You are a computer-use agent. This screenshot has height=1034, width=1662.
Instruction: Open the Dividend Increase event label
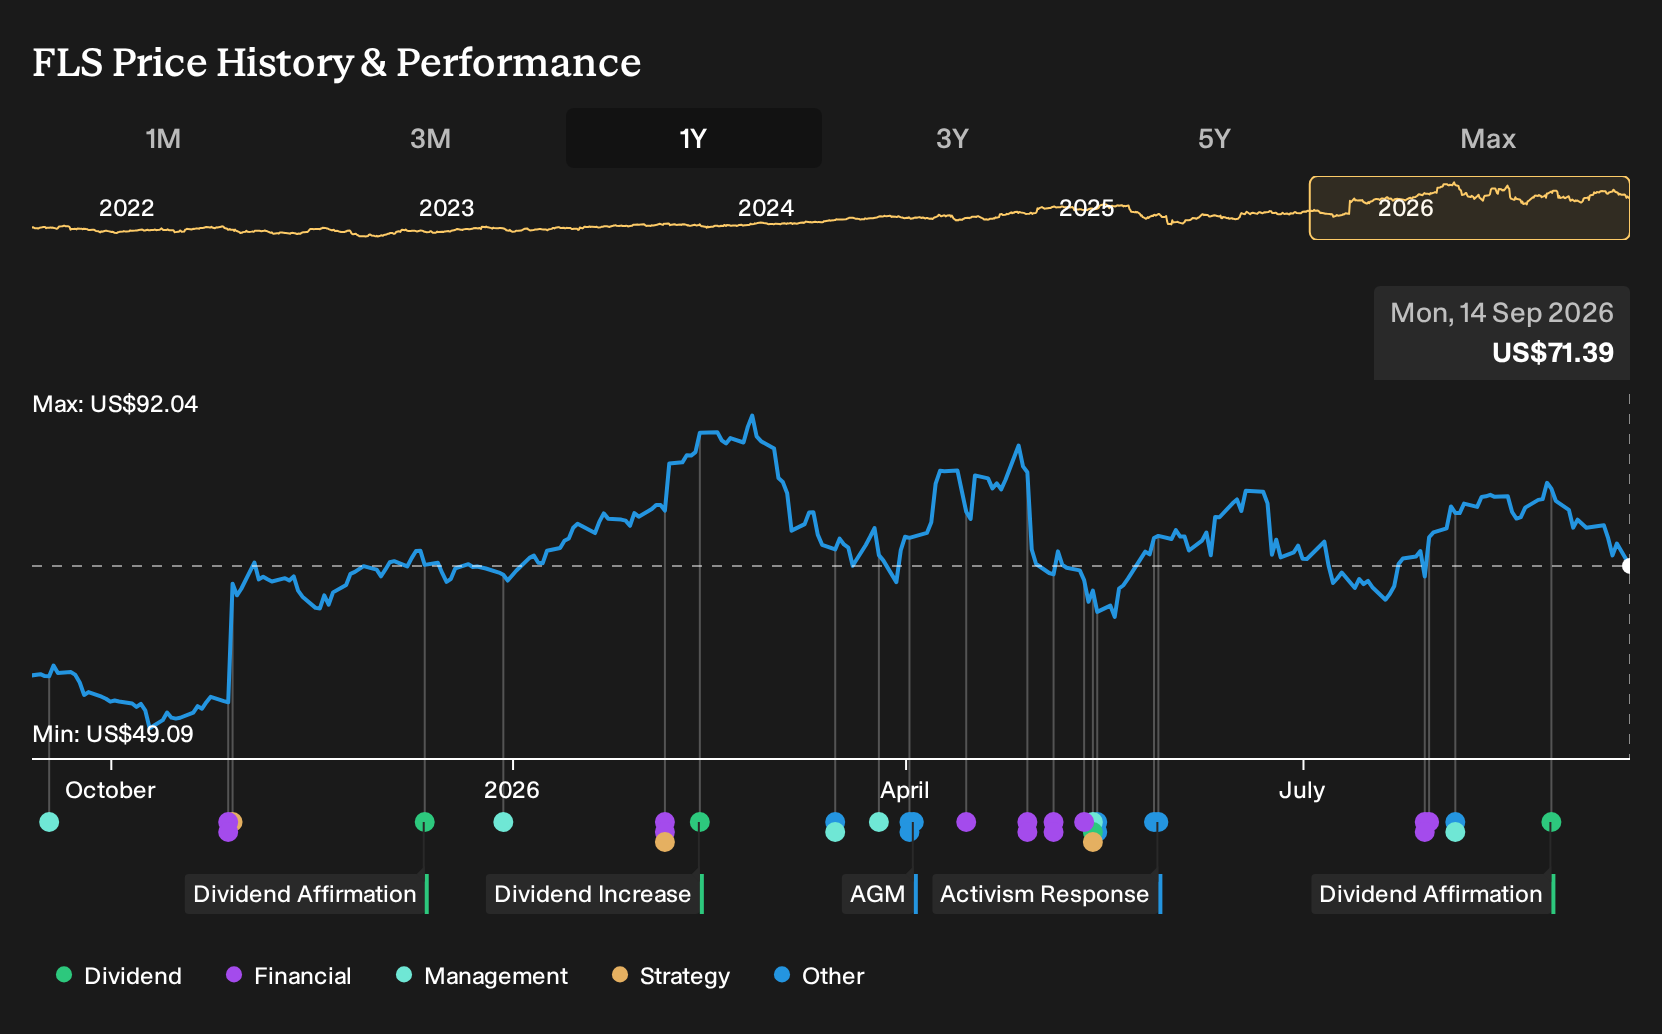[x=594, y=894]
